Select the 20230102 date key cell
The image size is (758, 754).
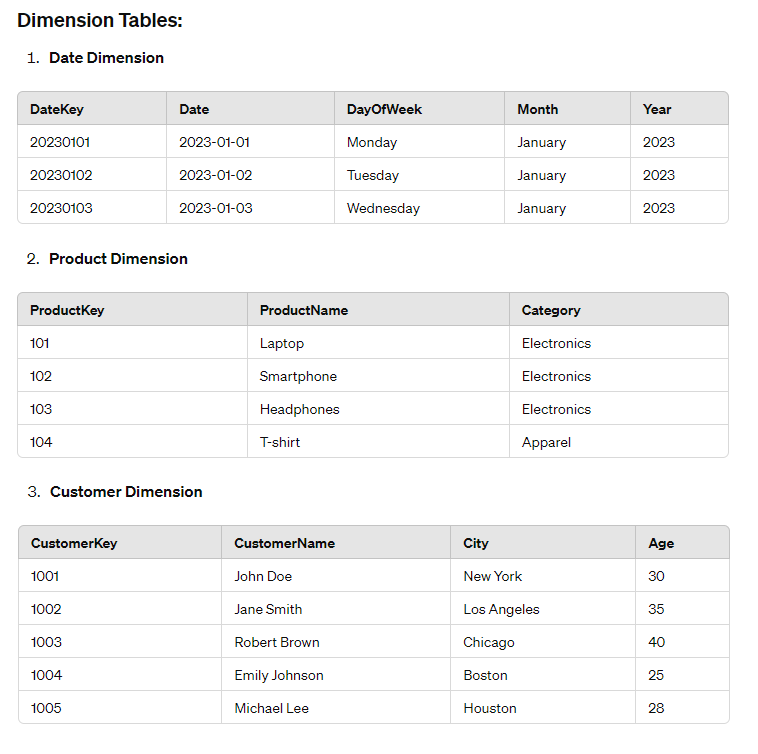(x=61, y=175)
